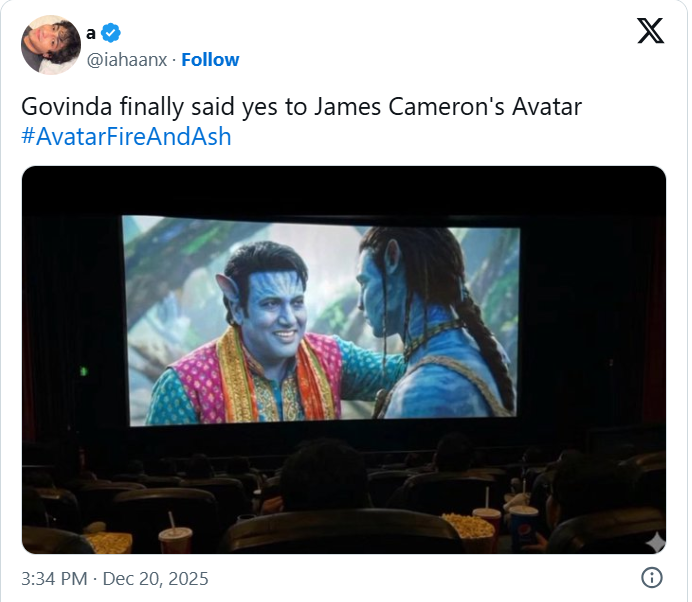Open the attached cinema photo
Image resolution: width=692 pixels, height=602 pixels.
click(344, 360)
